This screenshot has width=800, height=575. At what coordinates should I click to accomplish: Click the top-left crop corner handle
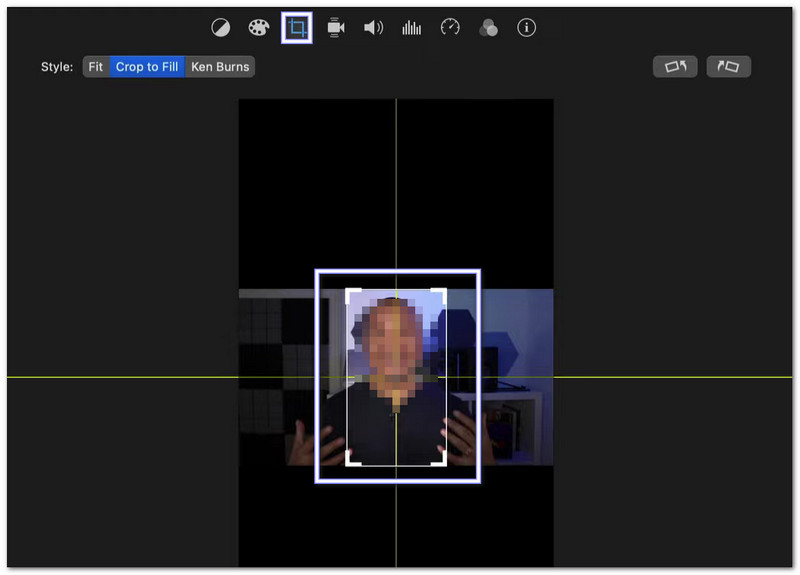[349, 292]
